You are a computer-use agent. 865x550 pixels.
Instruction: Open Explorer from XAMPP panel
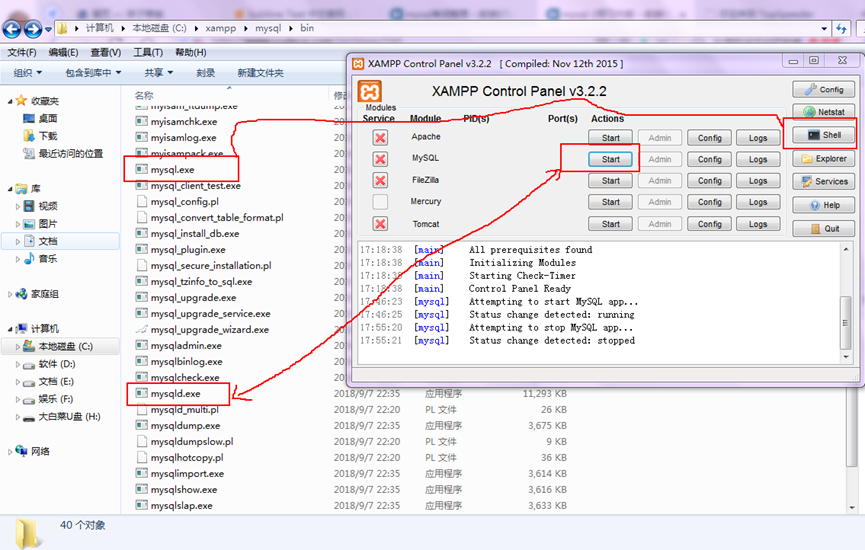(x=824, y=159)
